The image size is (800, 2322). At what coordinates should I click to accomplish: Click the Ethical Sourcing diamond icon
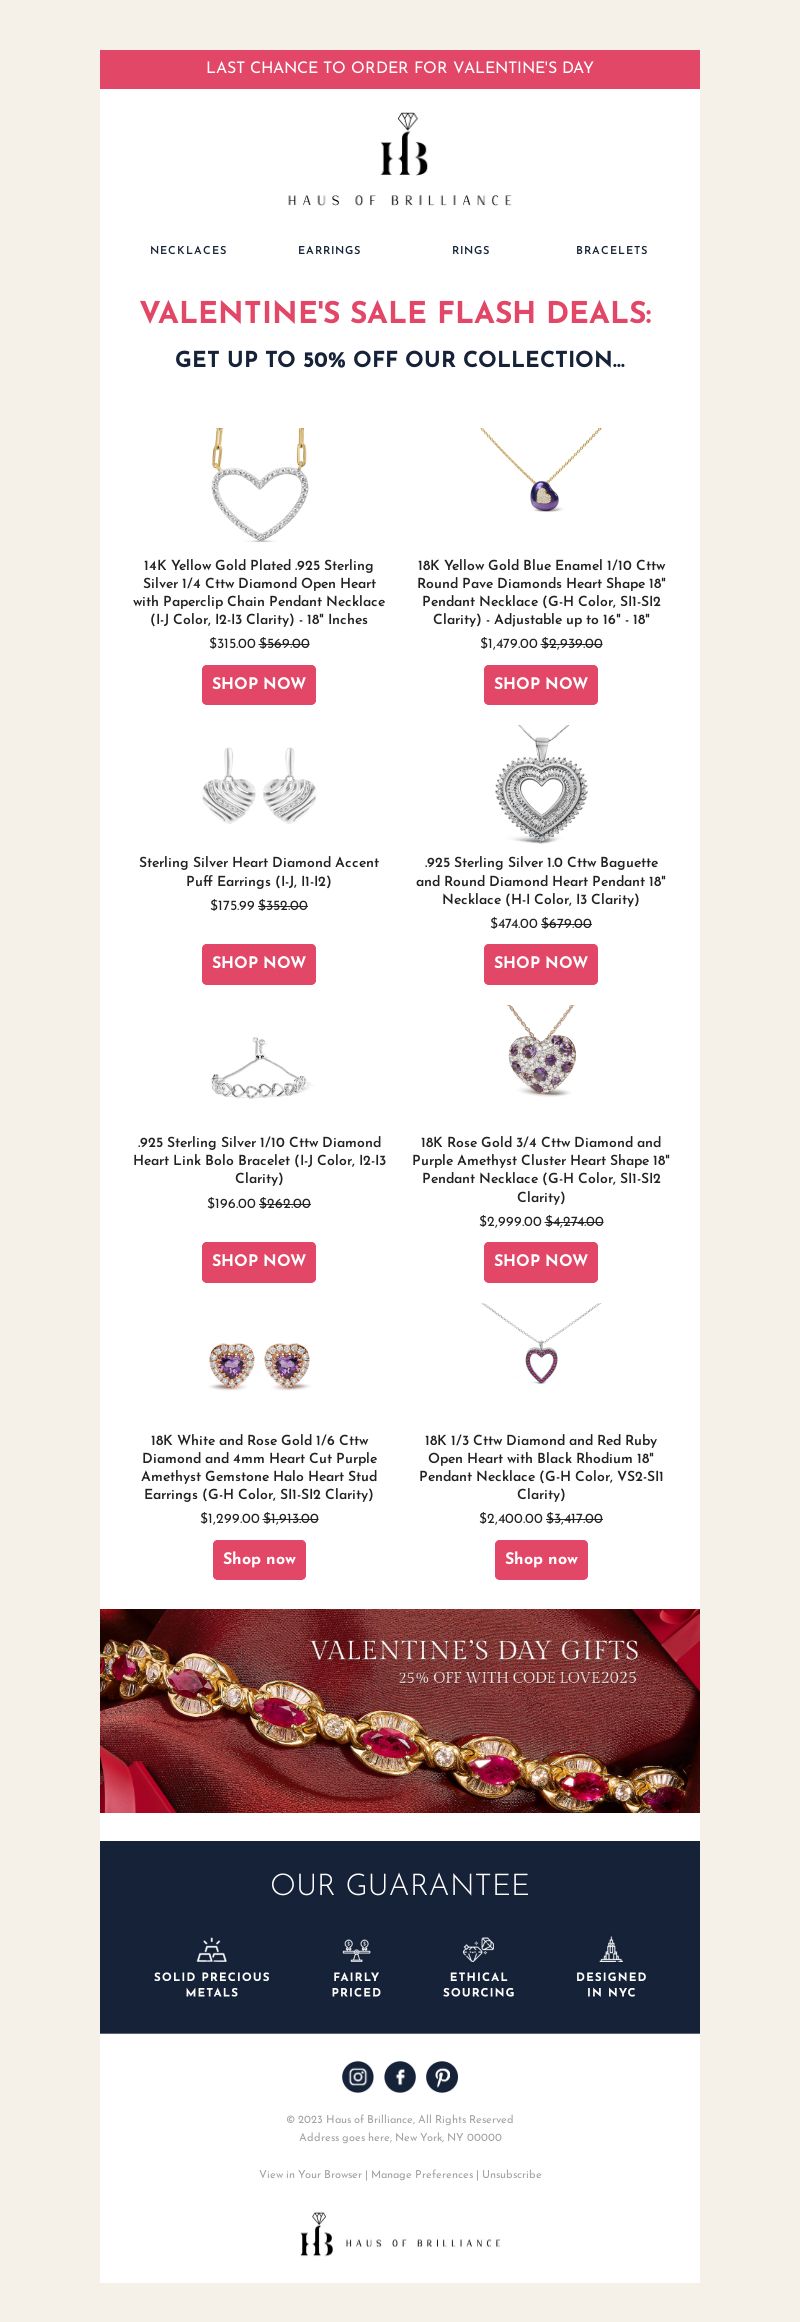(479, 1949)
